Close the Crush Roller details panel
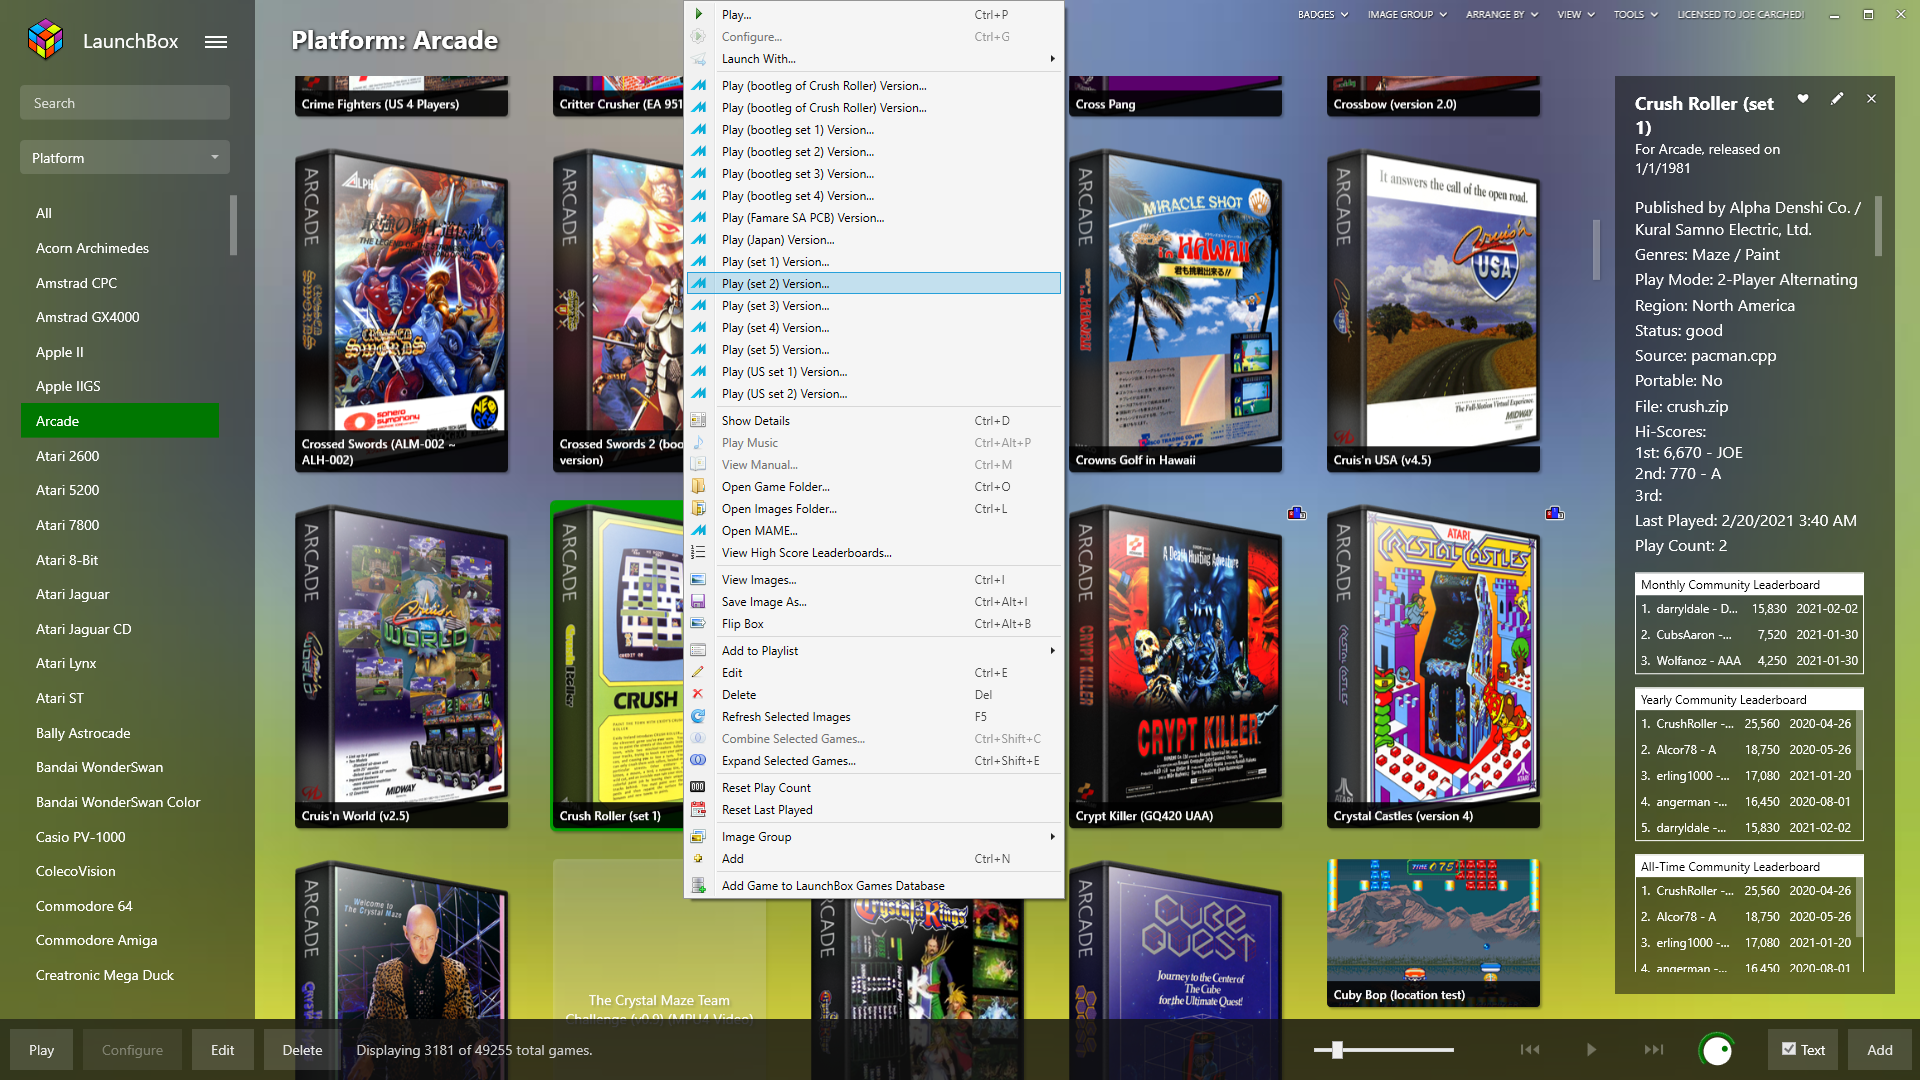The width and height of the screenshot is (1920, 1080). point(1871,99)
